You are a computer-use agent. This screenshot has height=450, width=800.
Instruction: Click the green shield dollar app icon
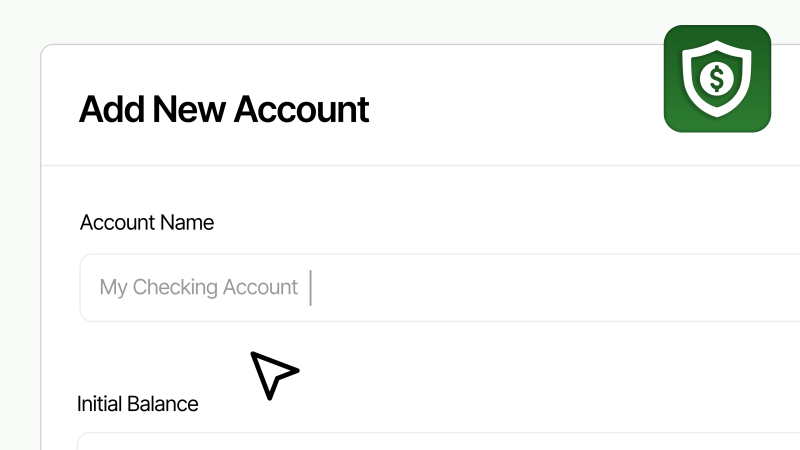[x=717, y=78]
